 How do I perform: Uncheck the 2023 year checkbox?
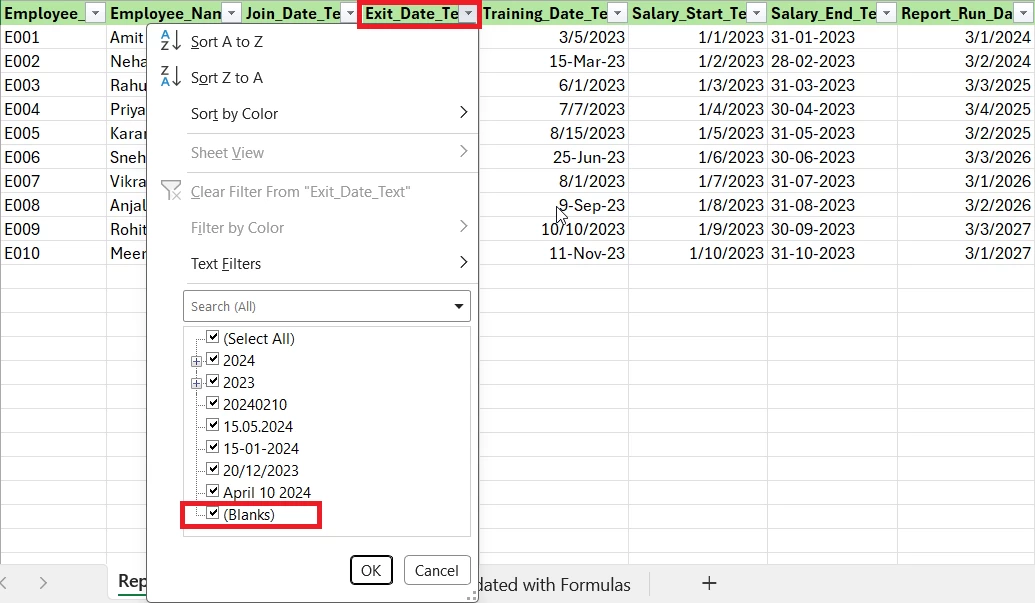(x=213, y=381)
